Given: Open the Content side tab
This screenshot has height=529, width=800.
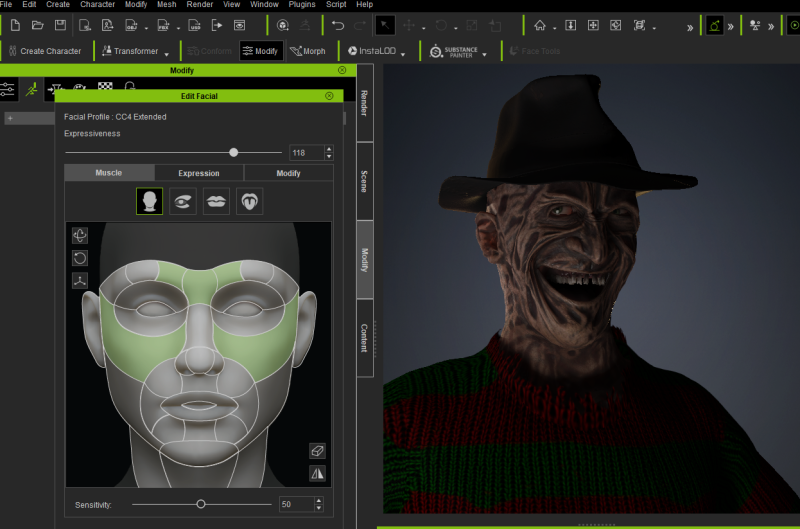Looking at the screenshot, I should click(x=364, y=338).
